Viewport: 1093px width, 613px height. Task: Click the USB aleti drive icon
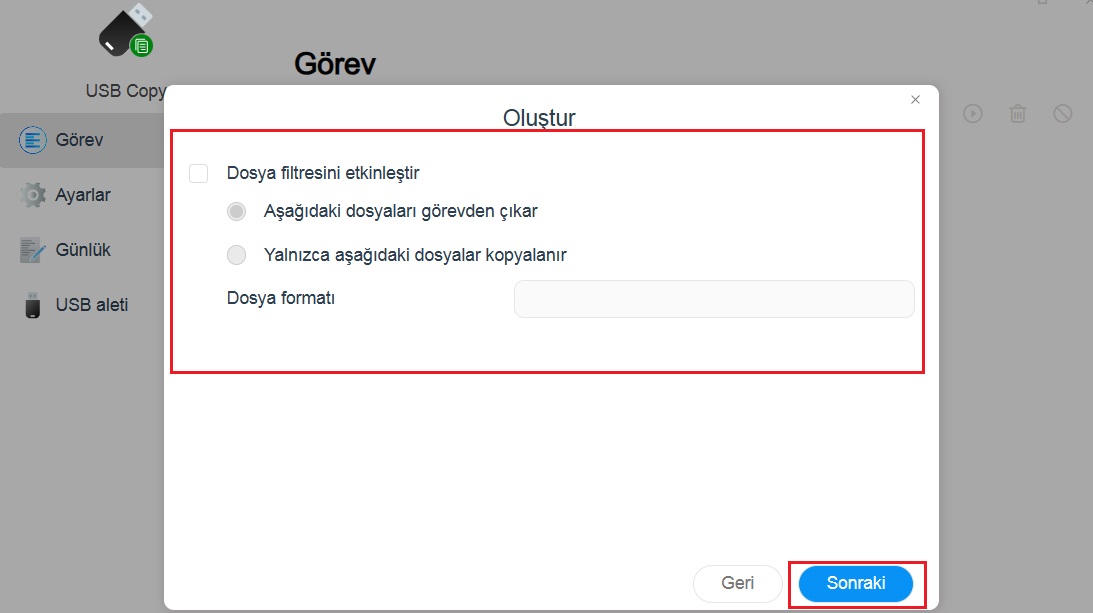coord(34,305)
